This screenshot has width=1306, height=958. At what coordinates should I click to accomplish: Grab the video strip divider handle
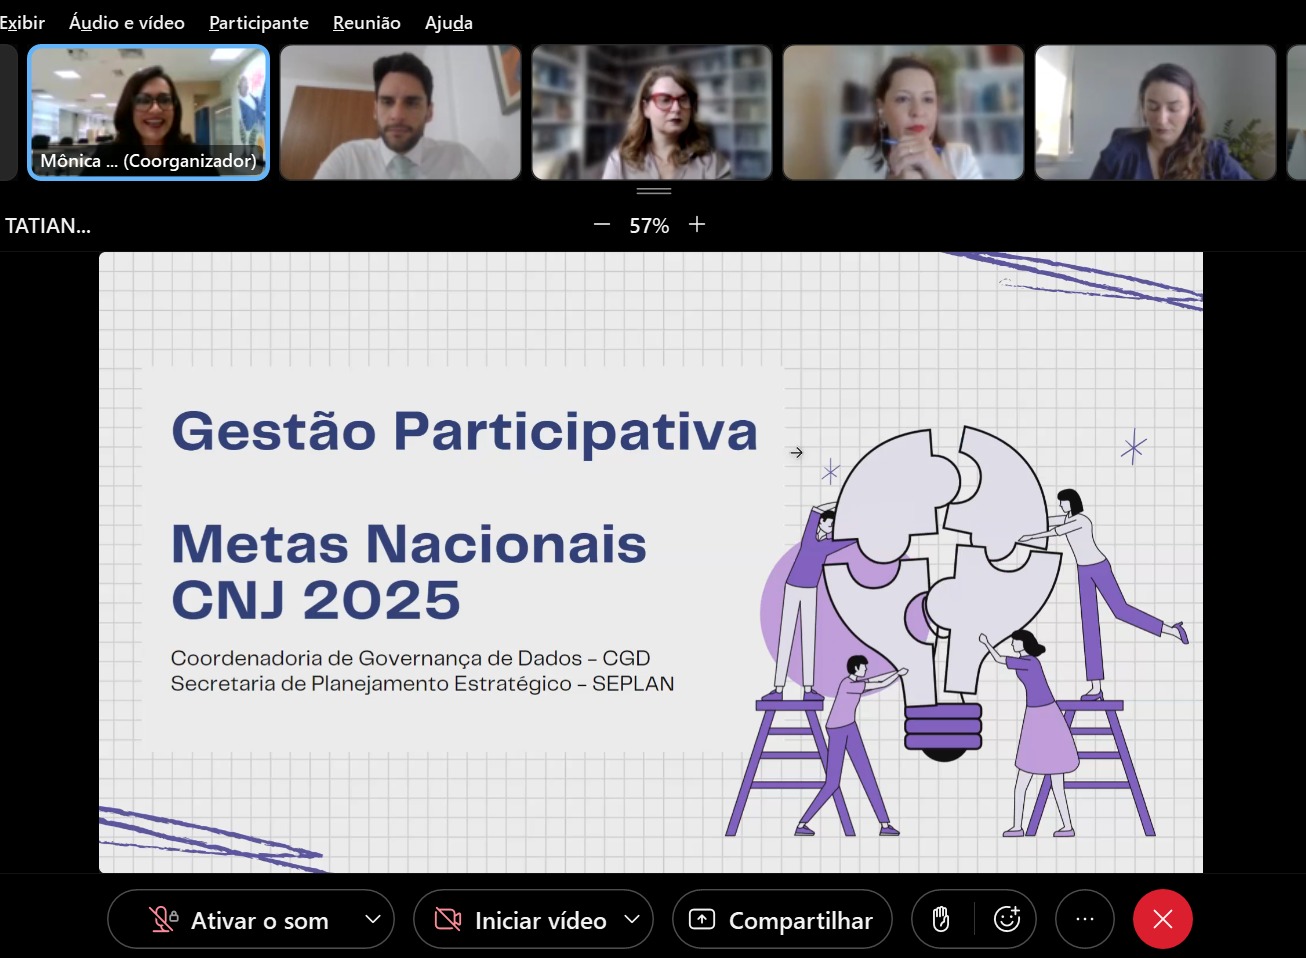[x=653, y=190]
